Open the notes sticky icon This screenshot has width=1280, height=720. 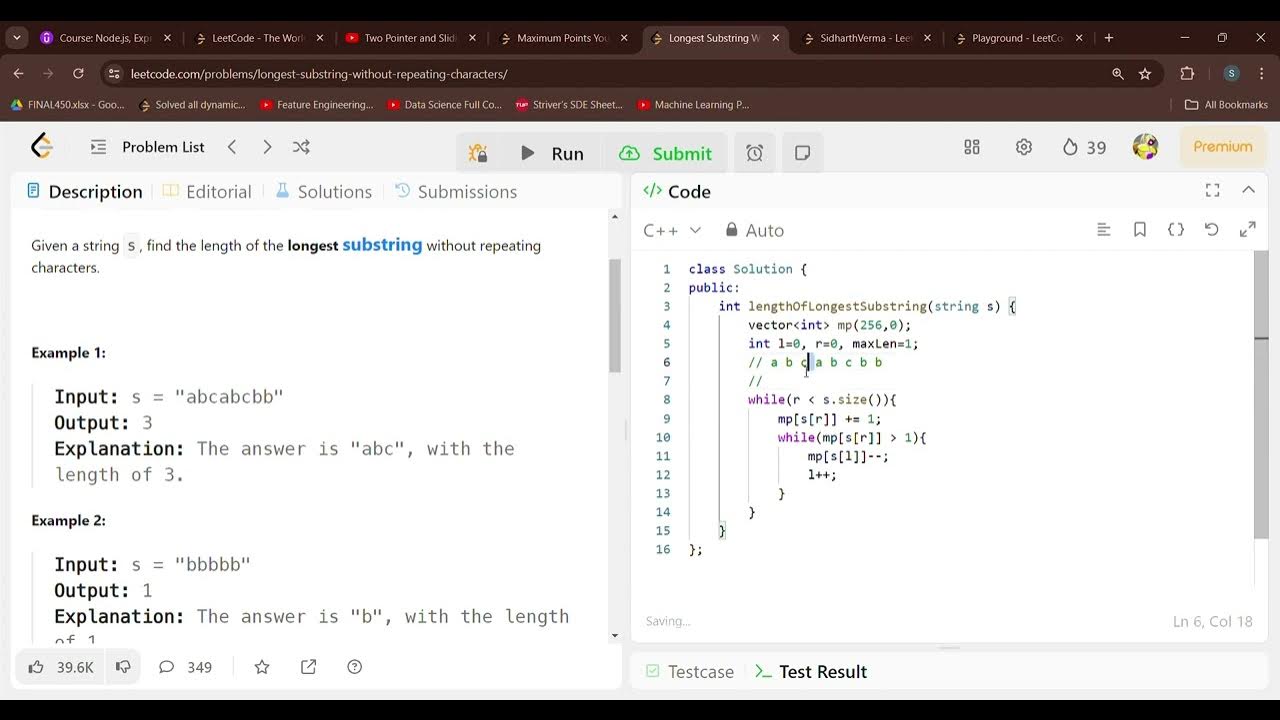click(802, 153)
